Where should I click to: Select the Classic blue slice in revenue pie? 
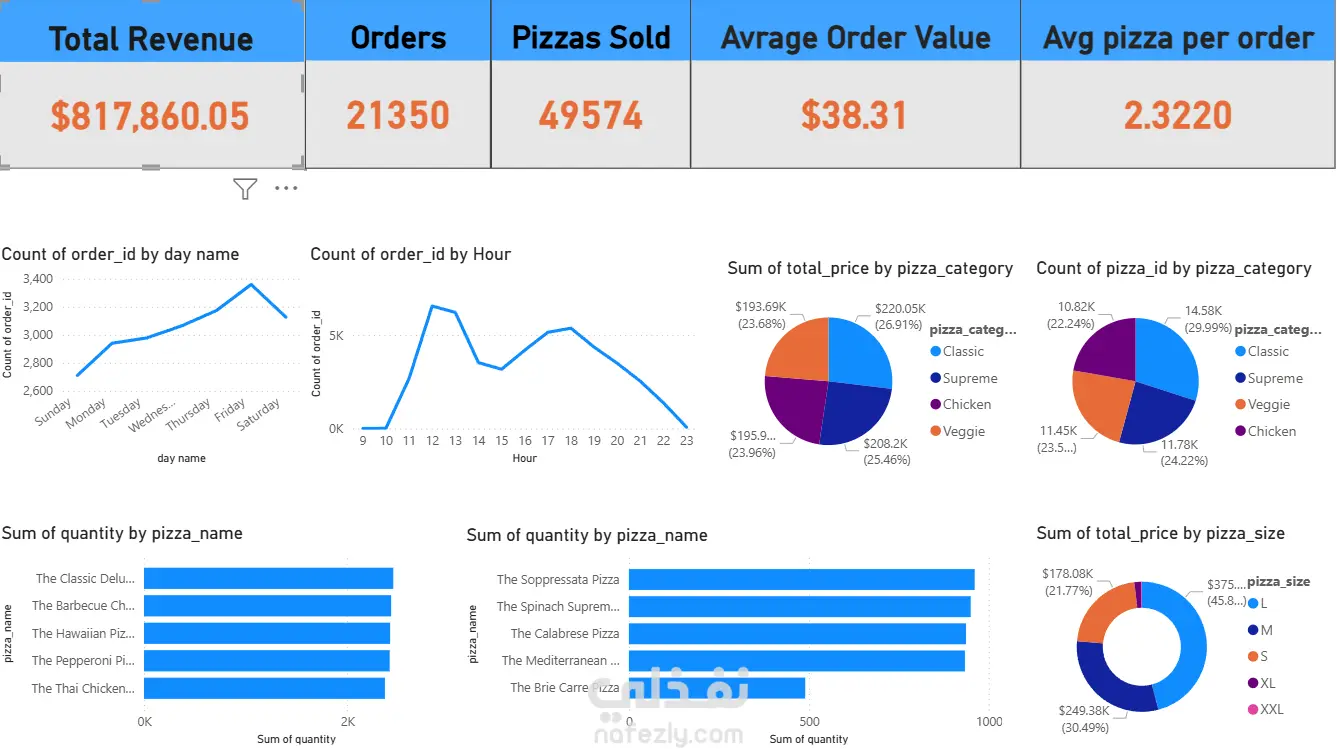tap(858, 355)
